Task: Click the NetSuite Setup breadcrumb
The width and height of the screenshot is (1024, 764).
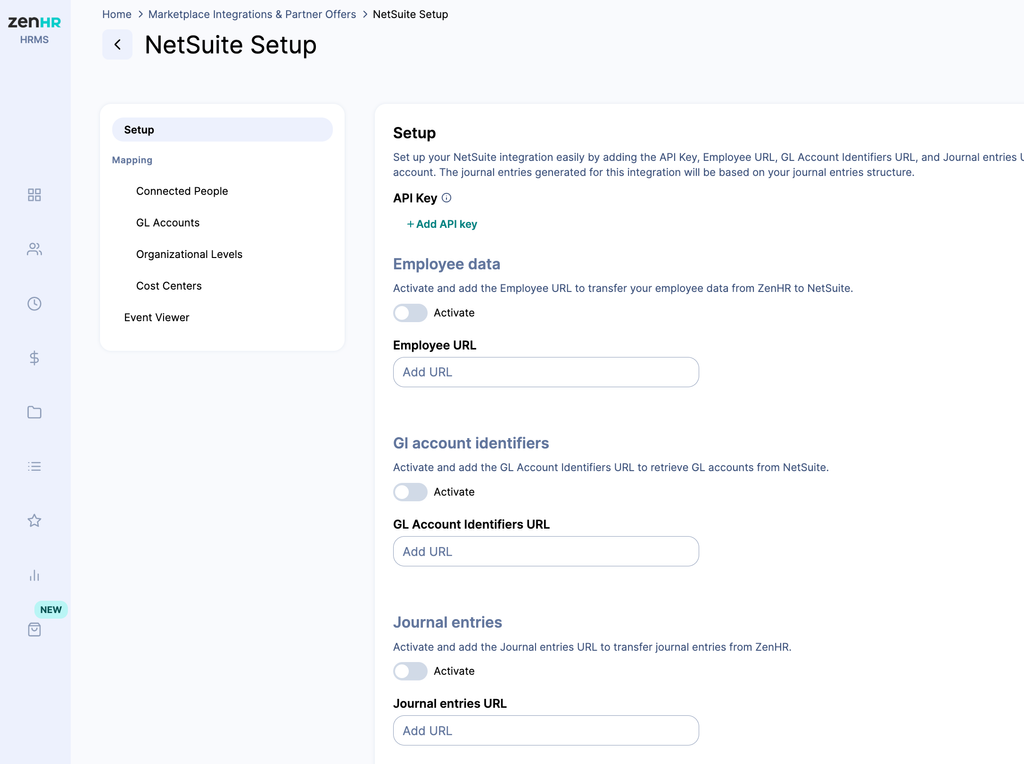Action: point(411,14)
